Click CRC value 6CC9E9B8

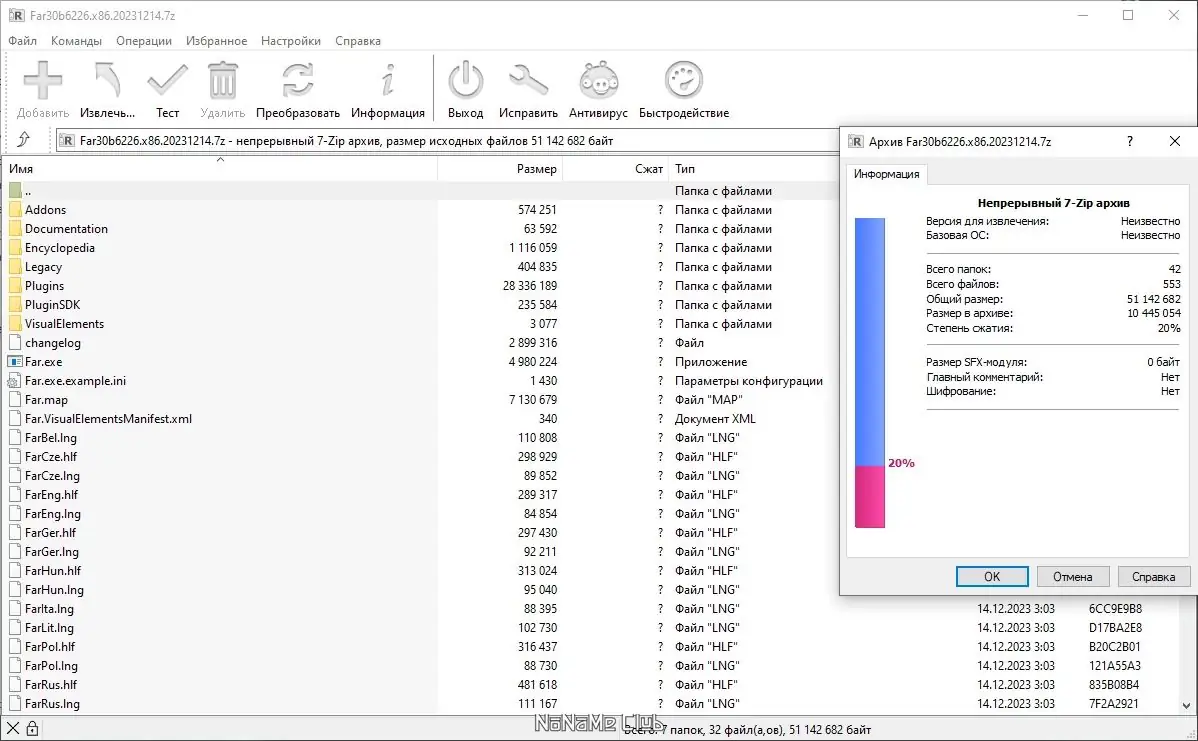(x=1115, y=609)
